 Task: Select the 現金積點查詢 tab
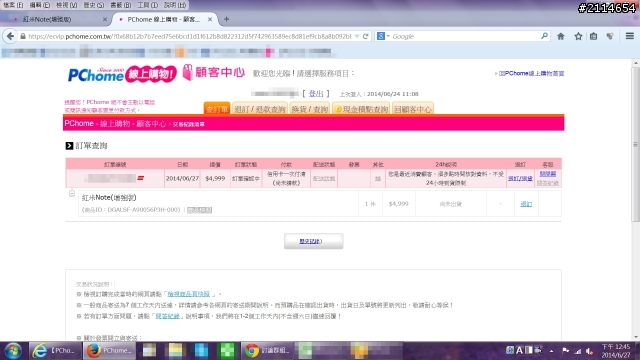(x=361, y=109)
